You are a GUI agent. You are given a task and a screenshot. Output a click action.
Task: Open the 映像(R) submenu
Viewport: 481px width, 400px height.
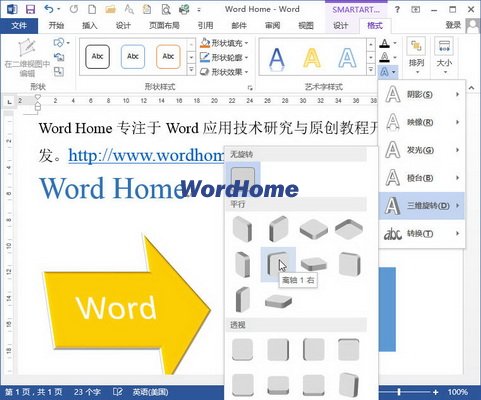[422, 122]
